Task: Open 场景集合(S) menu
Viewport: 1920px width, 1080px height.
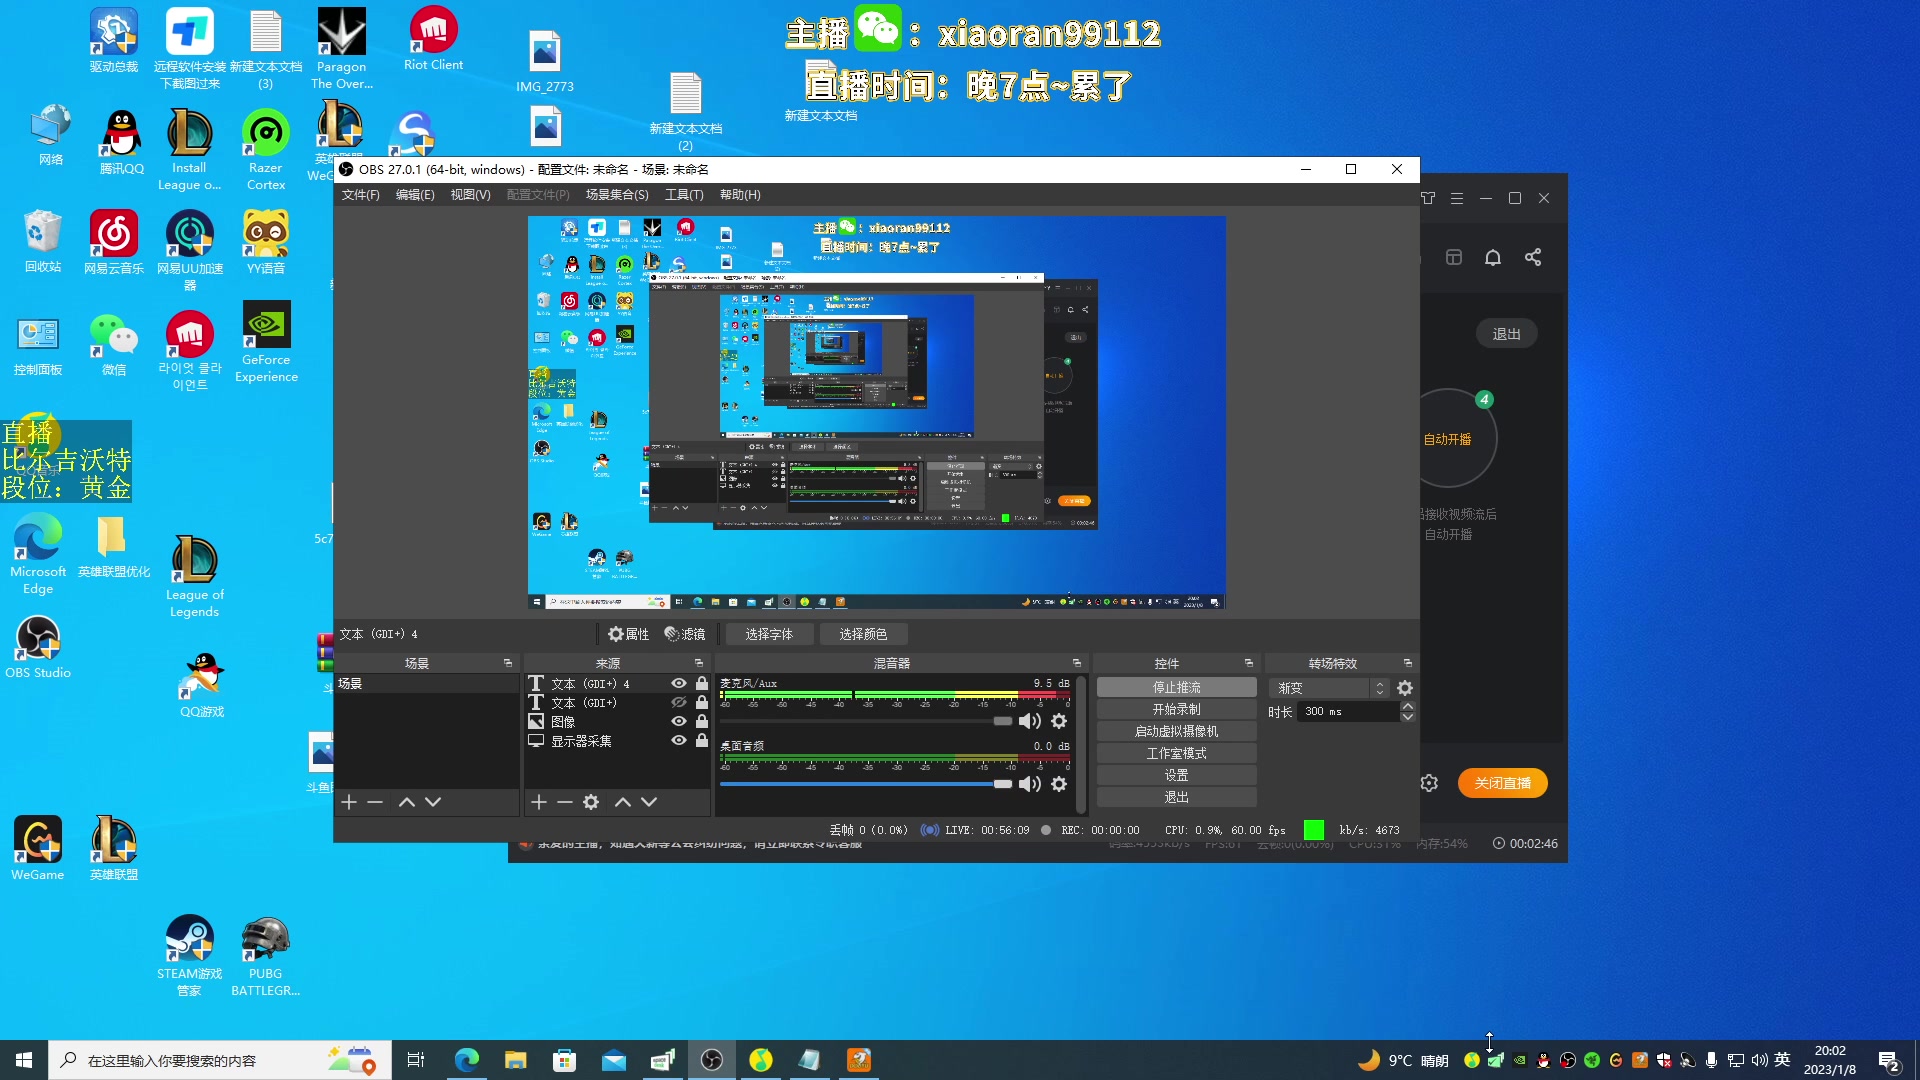Action: [x=617, y=195]
